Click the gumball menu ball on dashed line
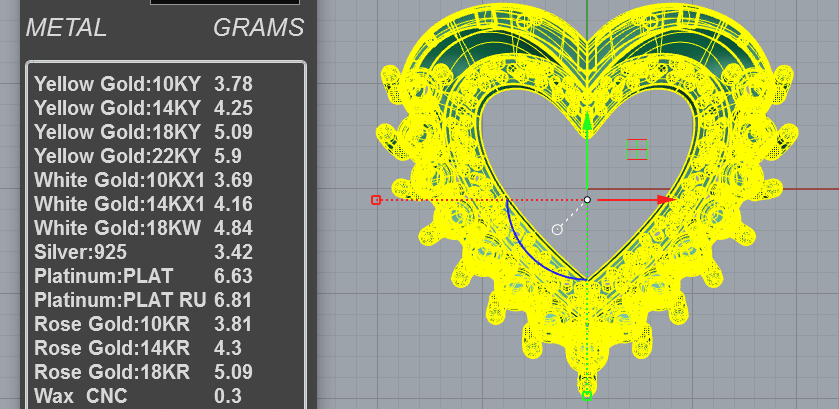Image resolution: width=839 pixels, height=409 pixels. [x=557, y=230]
